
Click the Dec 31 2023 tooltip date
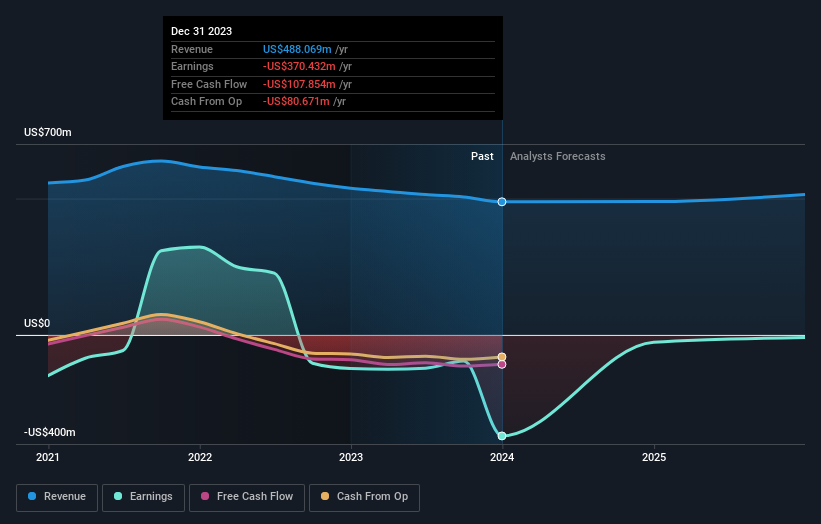point(202,31)
